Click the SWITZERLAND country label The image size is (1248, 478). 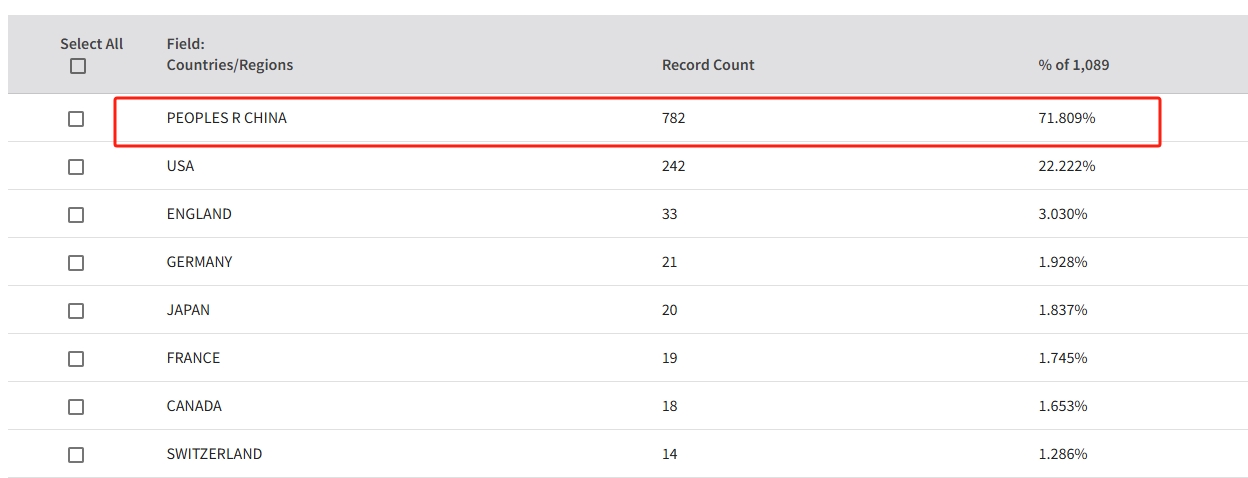click(214, 454)
